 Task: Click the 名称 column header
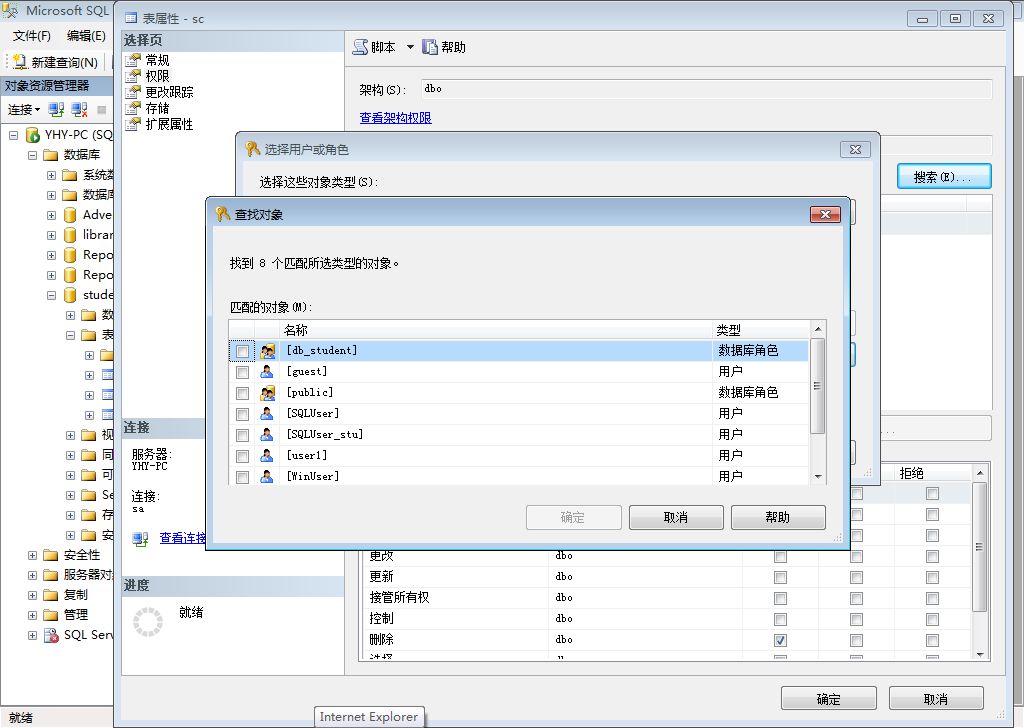pyautogui.click(x=496, y=330)
